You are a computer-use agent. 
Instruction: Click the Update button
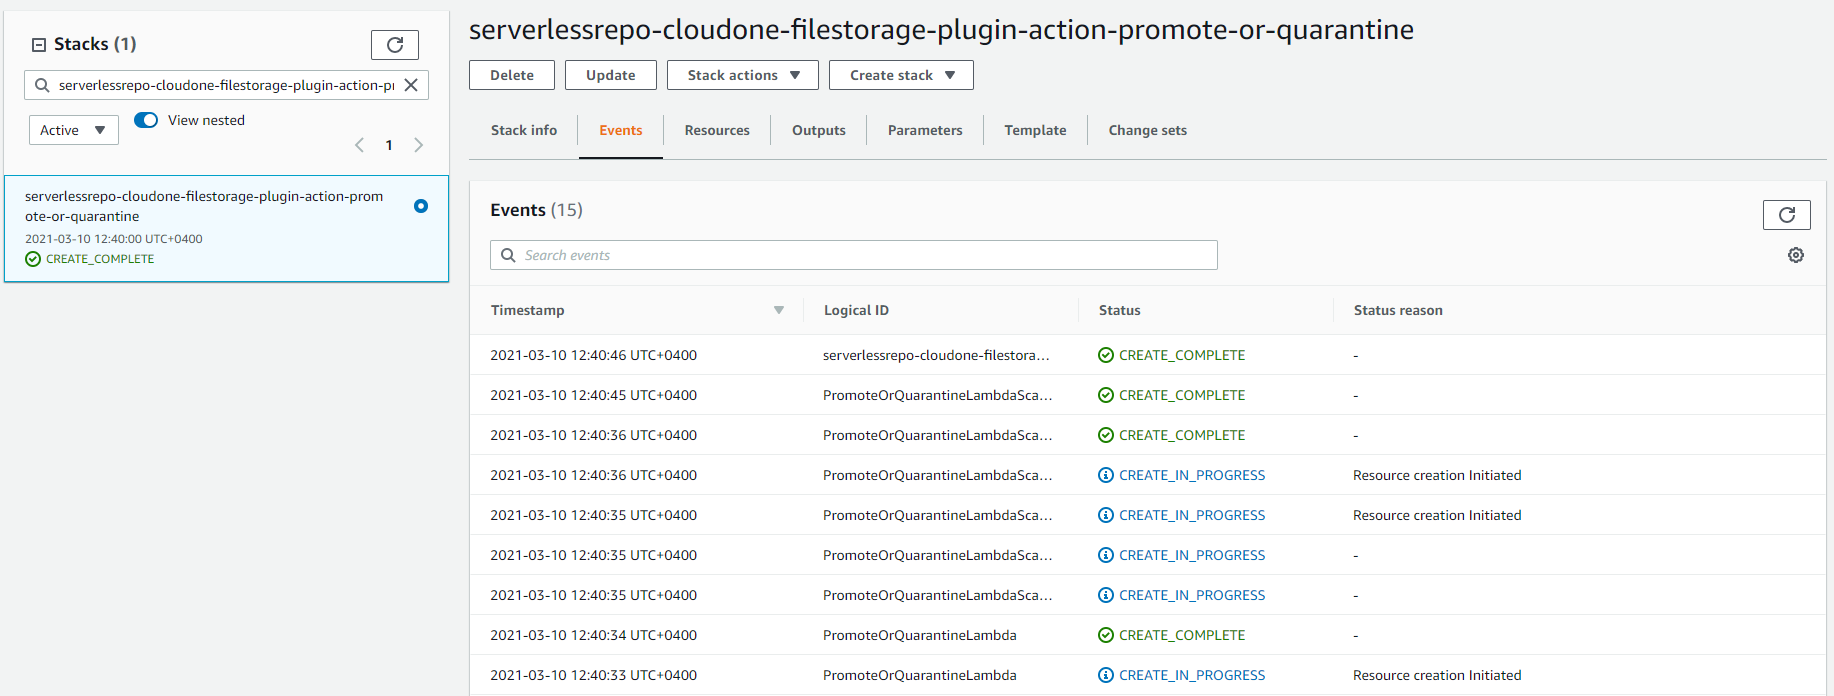pos(611,75)
